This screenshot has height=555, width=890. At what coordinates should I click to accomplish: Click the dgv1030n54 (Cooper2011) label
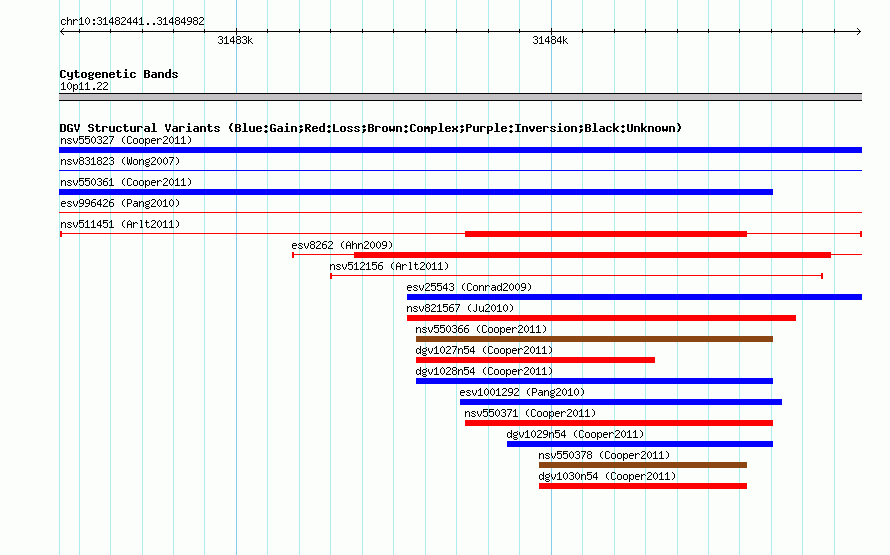607,476
